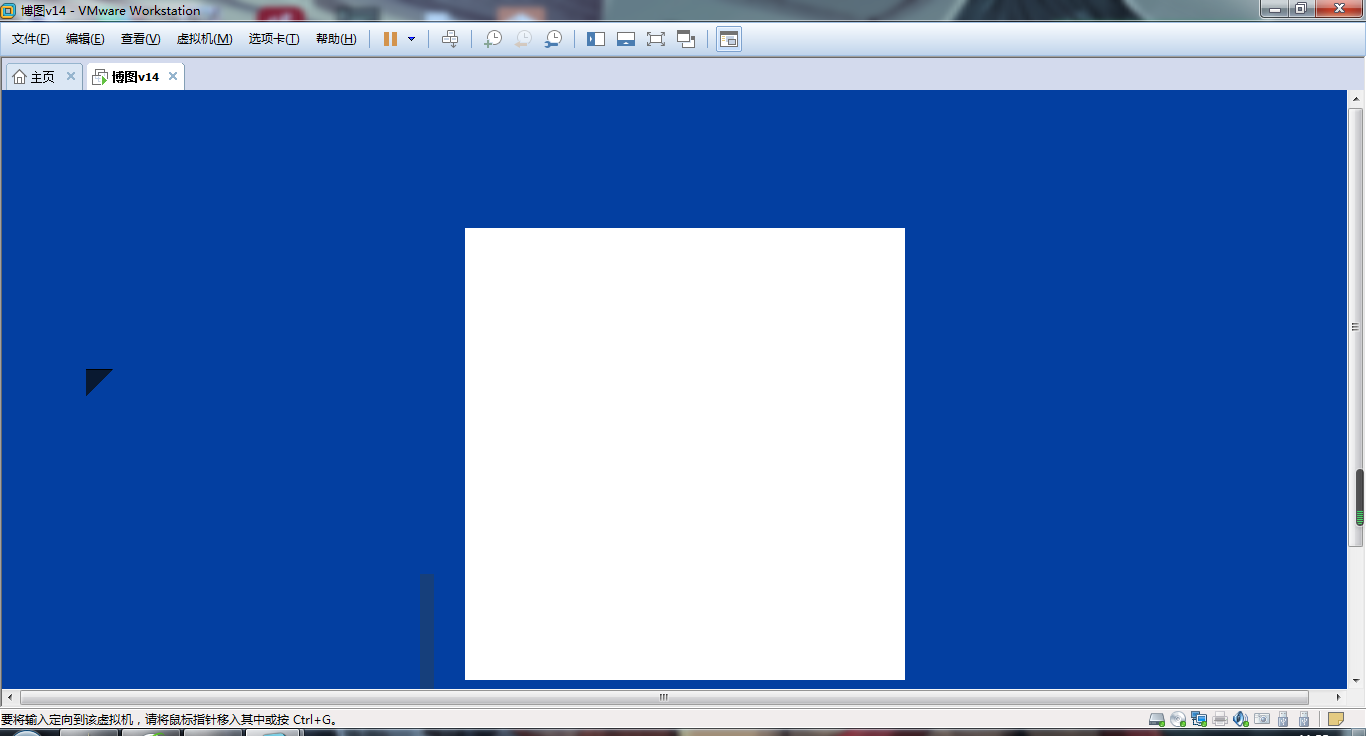Expand the 查看(V) menu
This screenshot has width=1366, height=736.
click(x=140, y=39)
